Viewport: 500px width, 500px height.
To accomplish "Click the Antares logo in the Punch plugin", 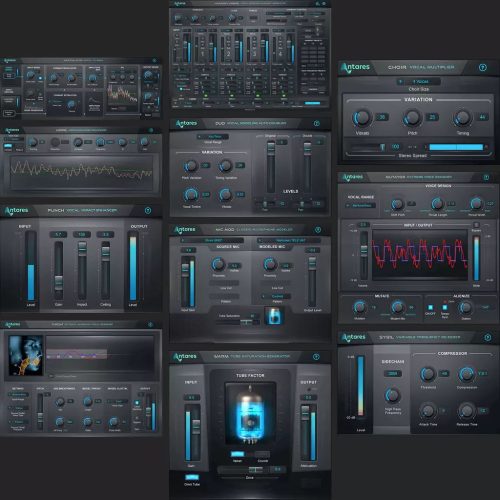I will (16, 210).
